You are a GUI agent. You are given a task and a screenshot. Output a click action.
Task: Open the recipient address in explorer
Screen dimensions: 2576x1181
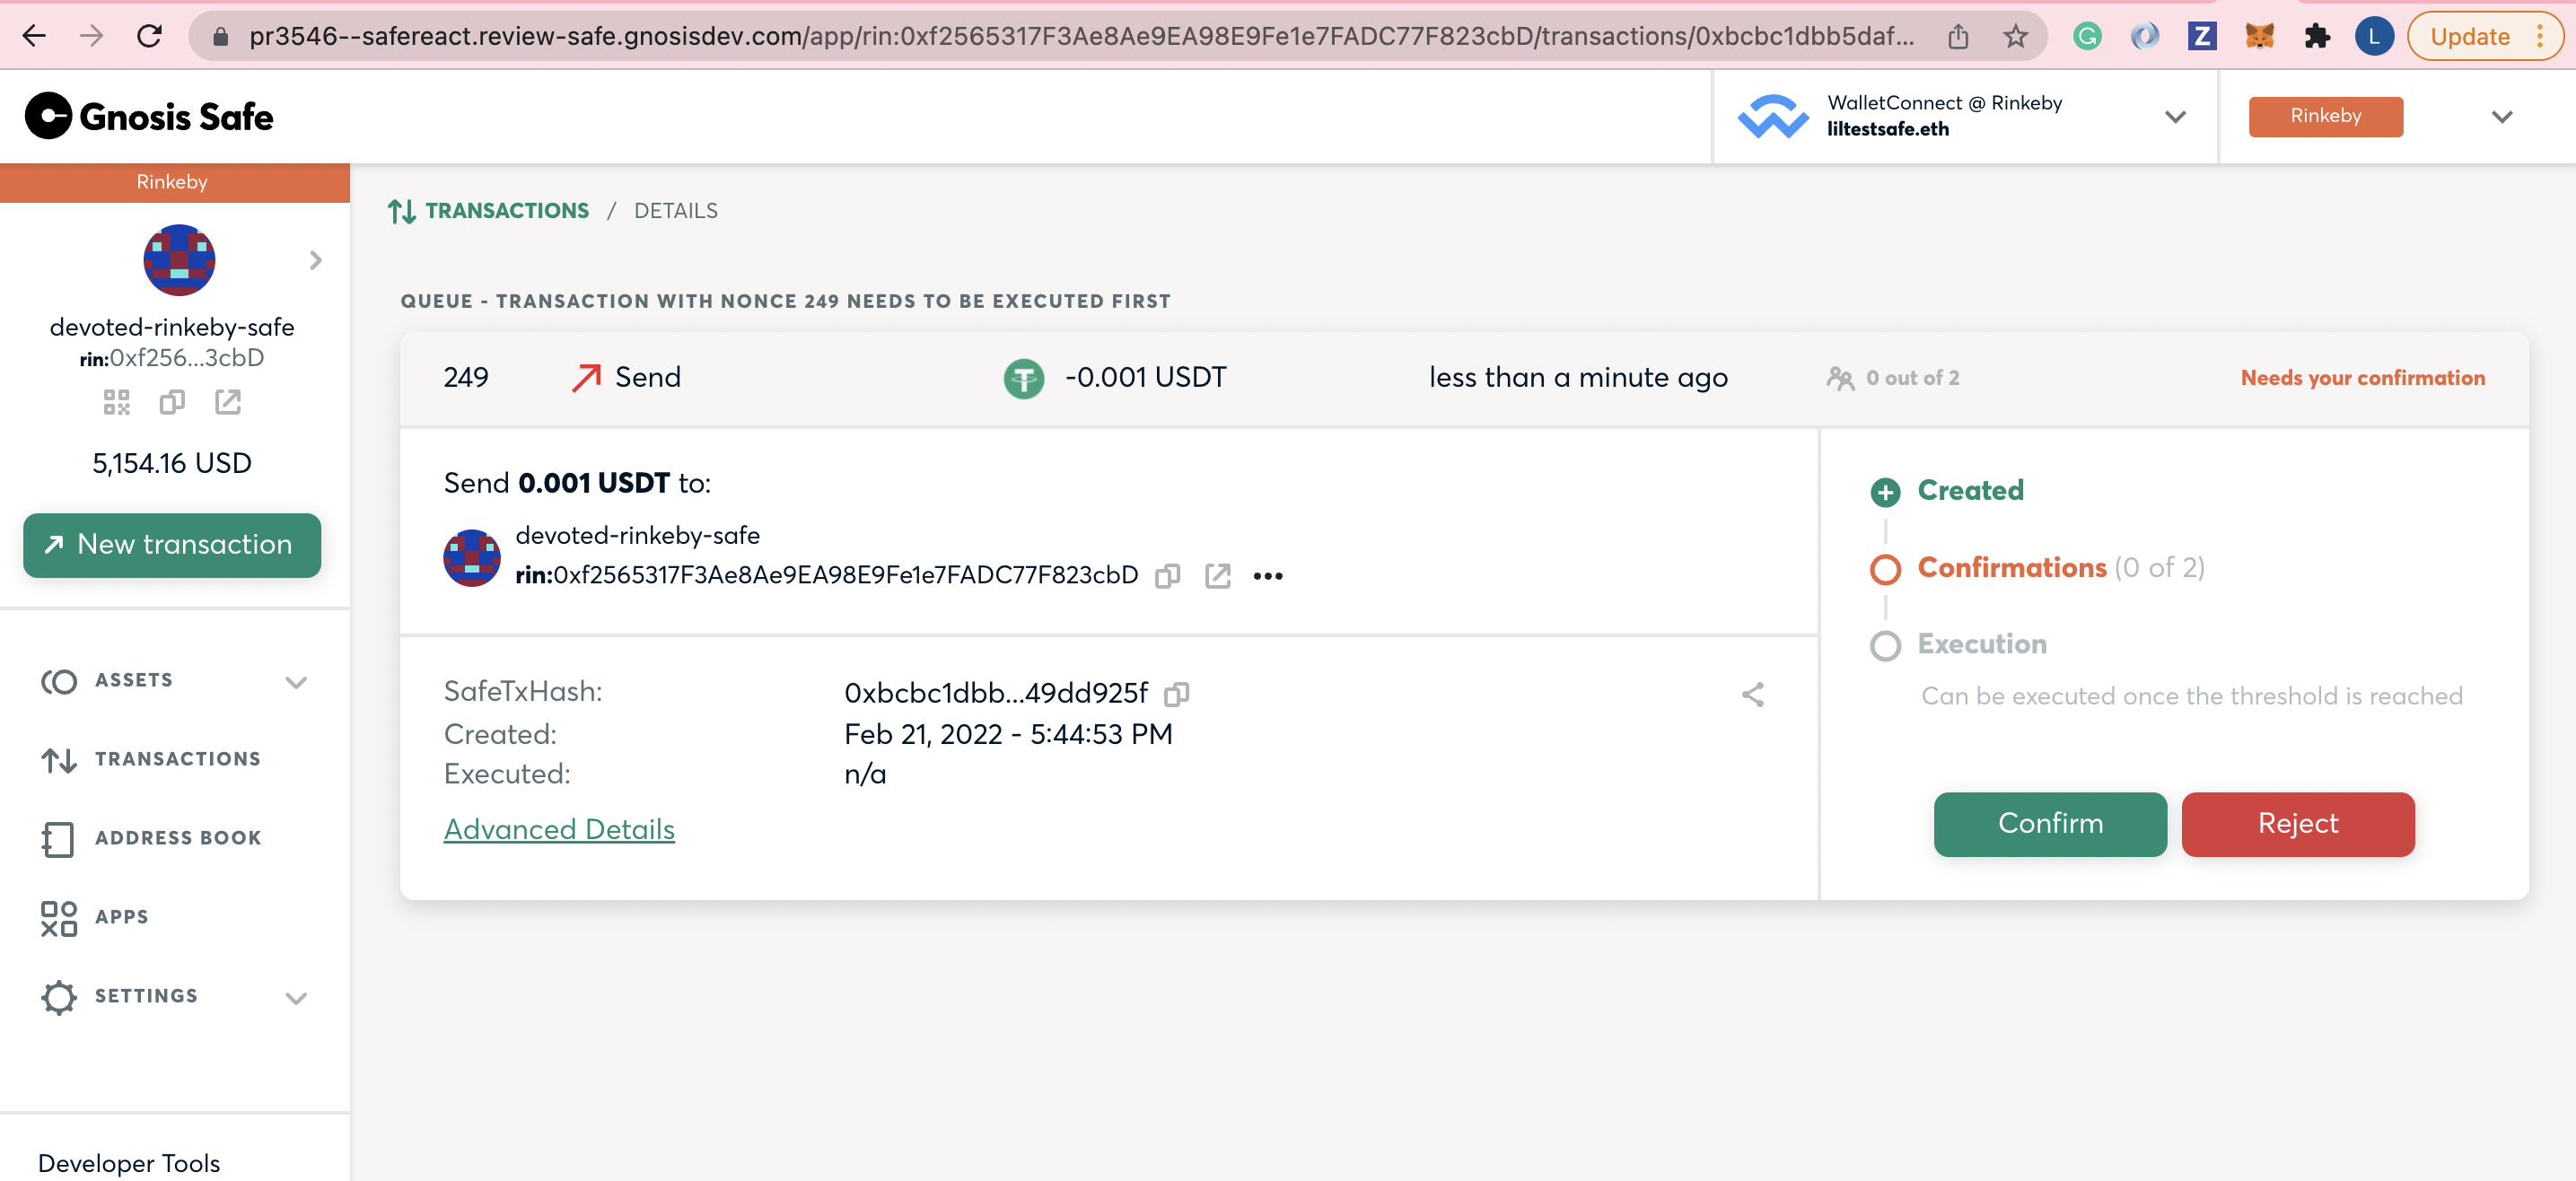[x=1217, y=576]
